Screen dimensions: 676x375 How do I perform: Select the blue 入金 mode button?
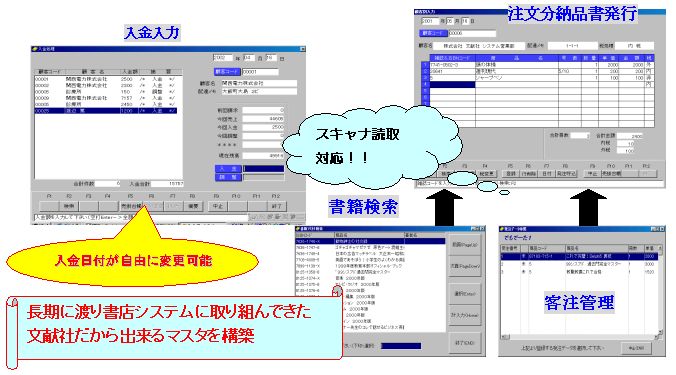[x=228, y=169]
